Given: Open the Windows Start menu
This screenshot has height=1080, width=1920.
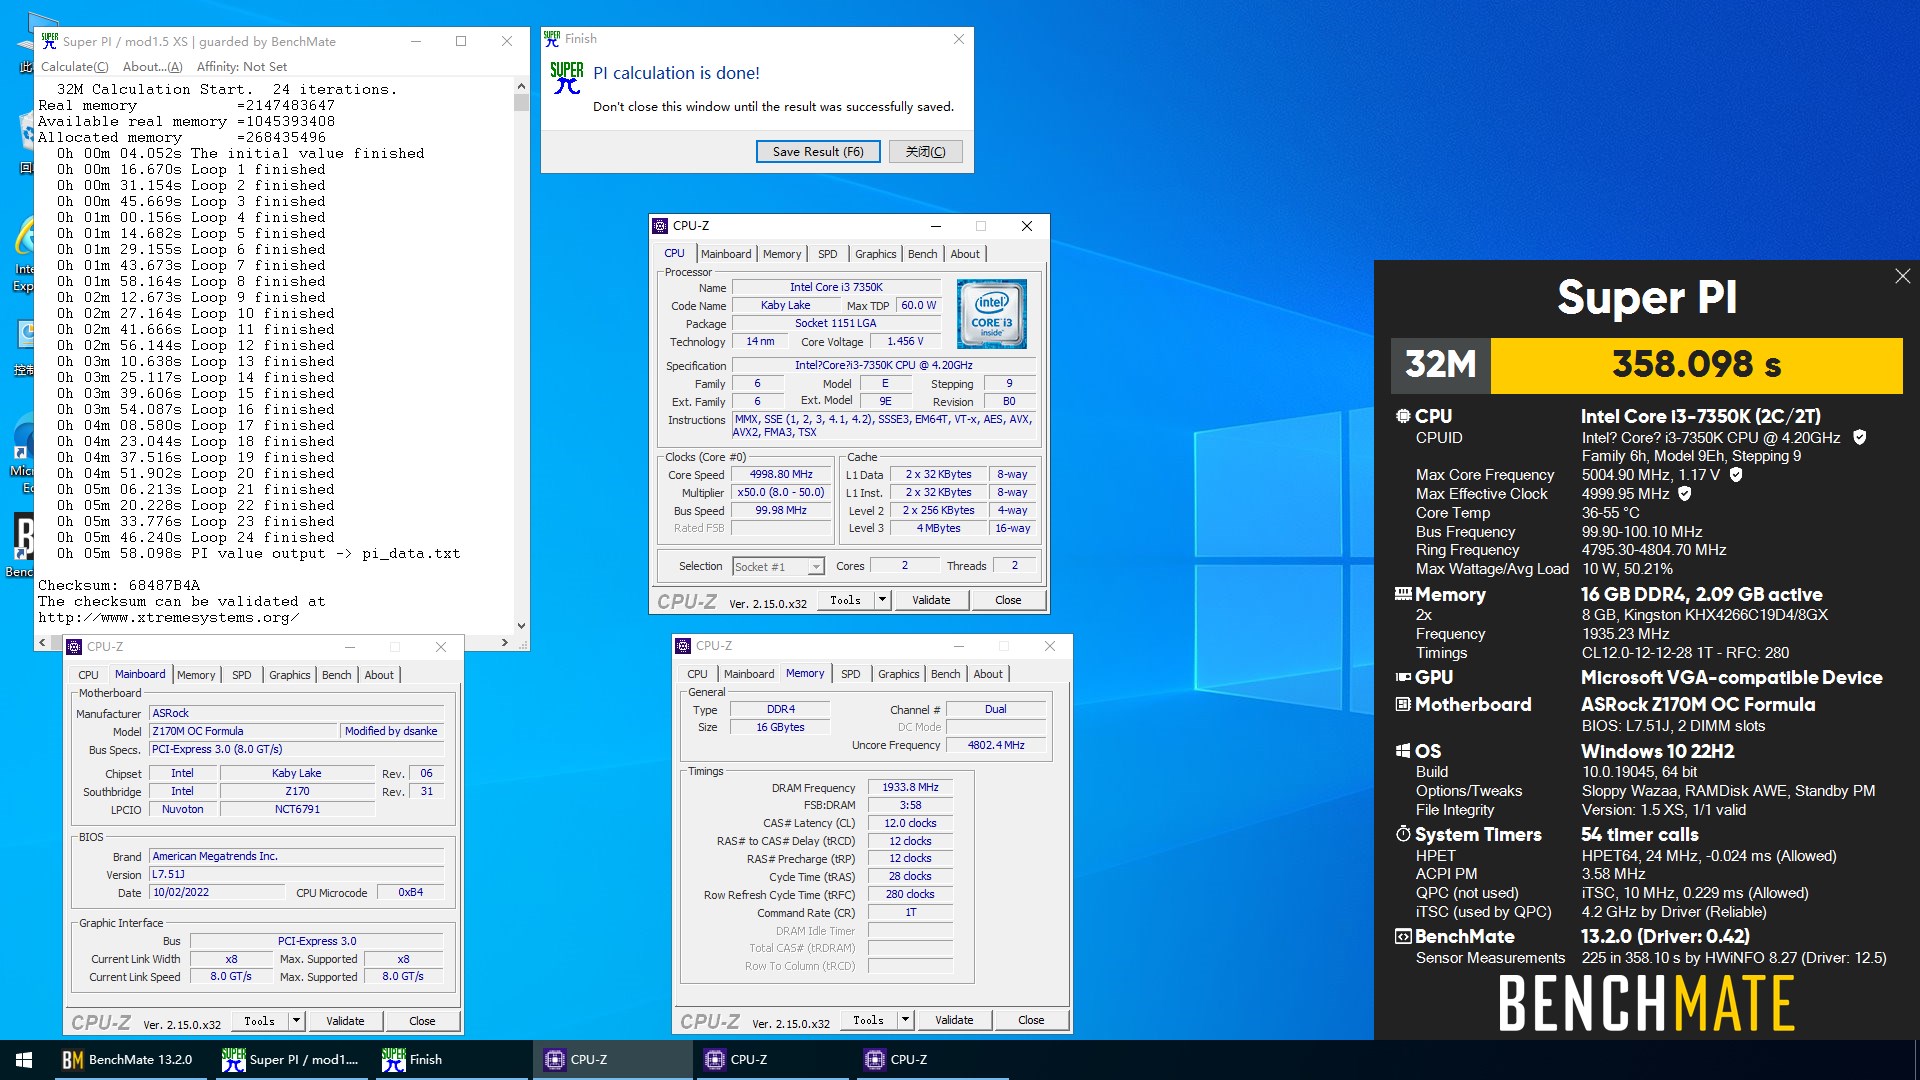Looking at the screenshot, I should pyautogui.click(x=24, y=1060).
